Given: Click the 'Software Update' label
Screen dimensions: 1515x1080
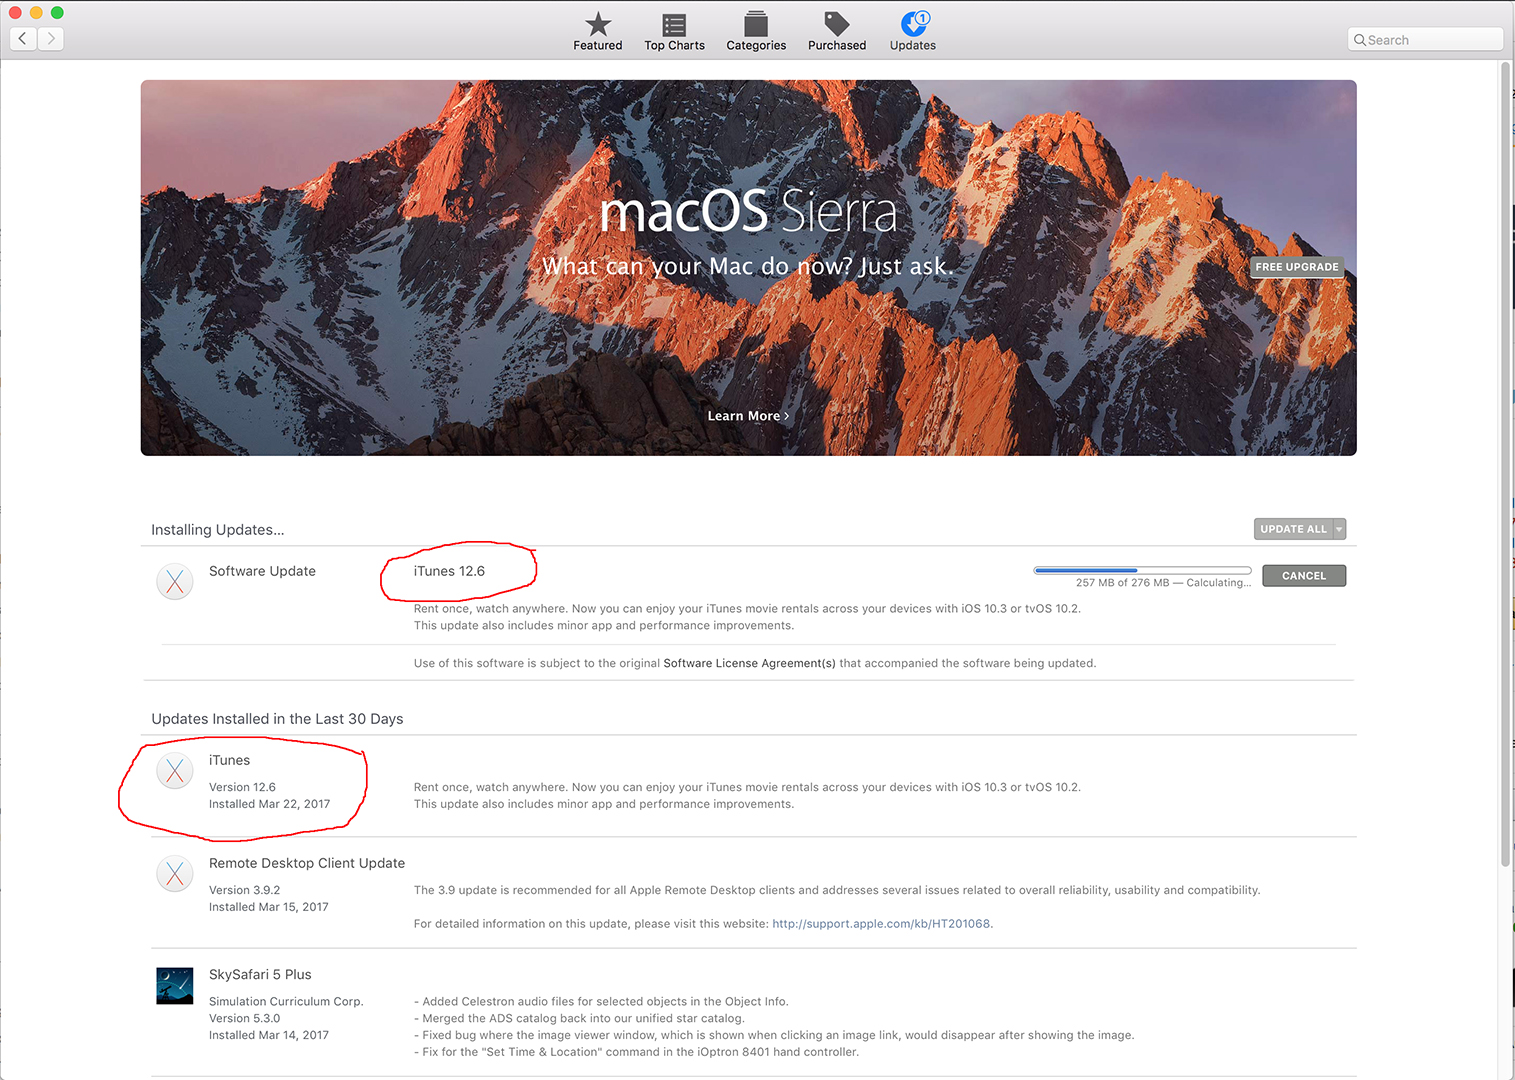Looking at the screenshot, I should [262, 571].
